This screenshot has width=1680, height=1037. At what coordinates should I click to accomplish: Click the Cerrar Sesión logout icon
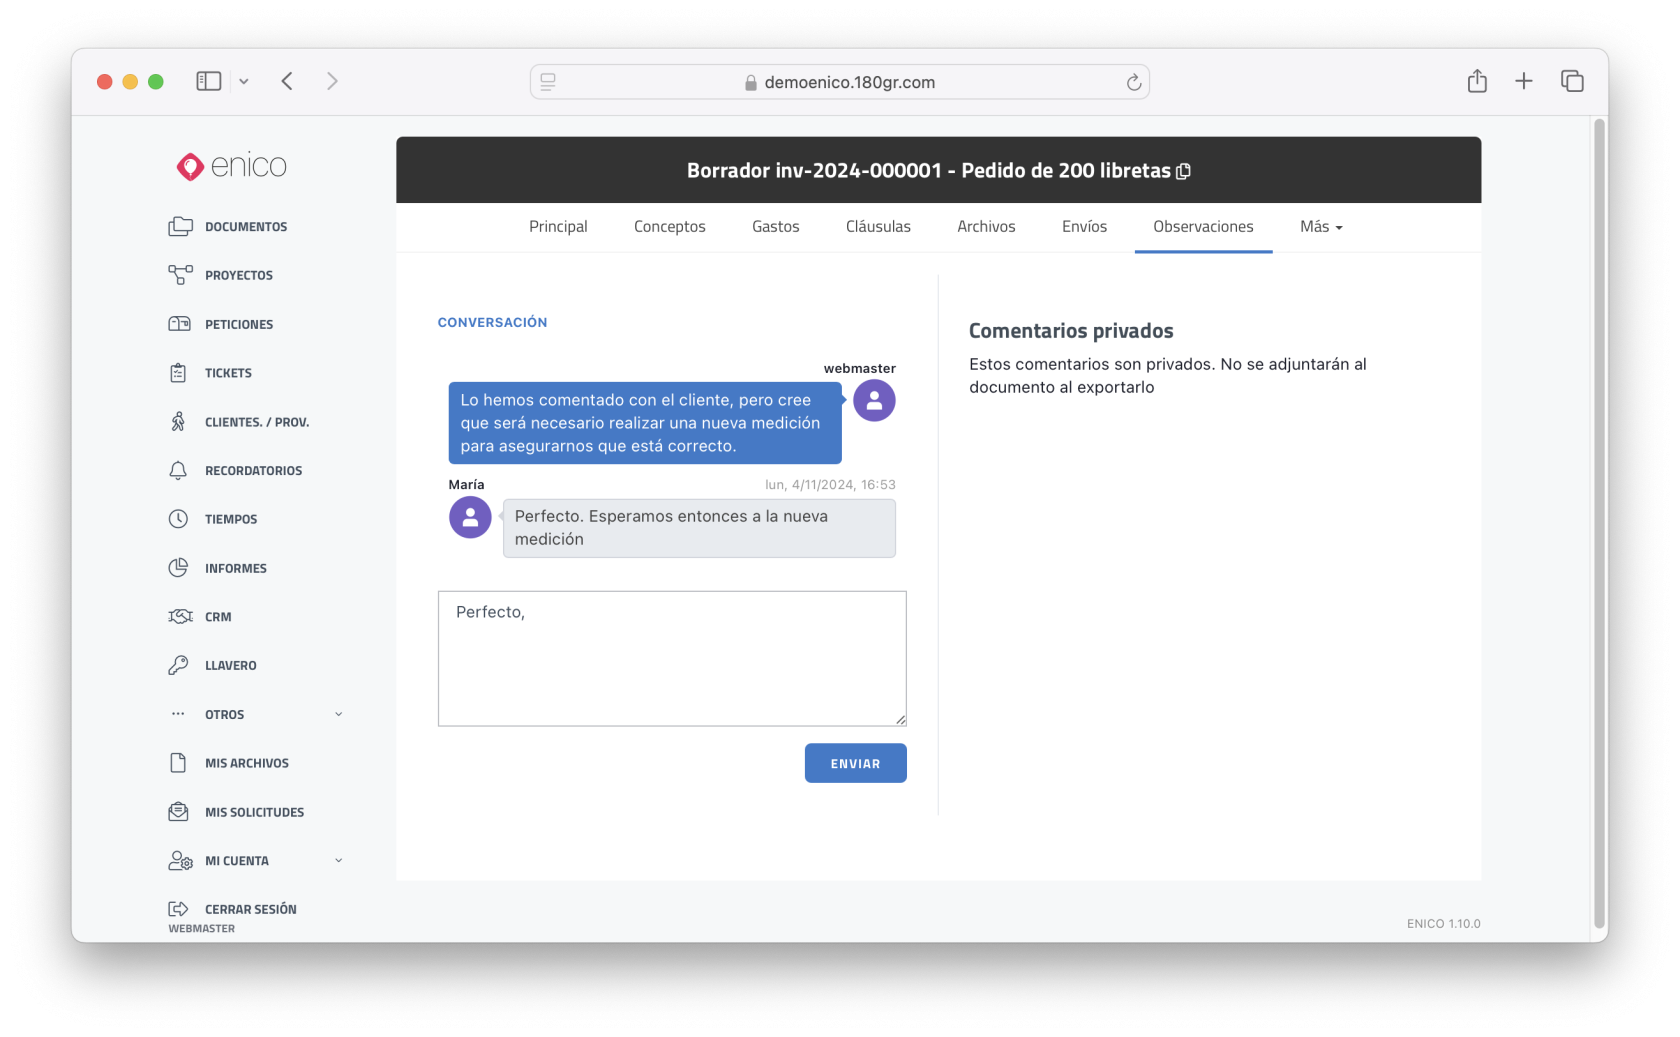[x=178, y=909]
